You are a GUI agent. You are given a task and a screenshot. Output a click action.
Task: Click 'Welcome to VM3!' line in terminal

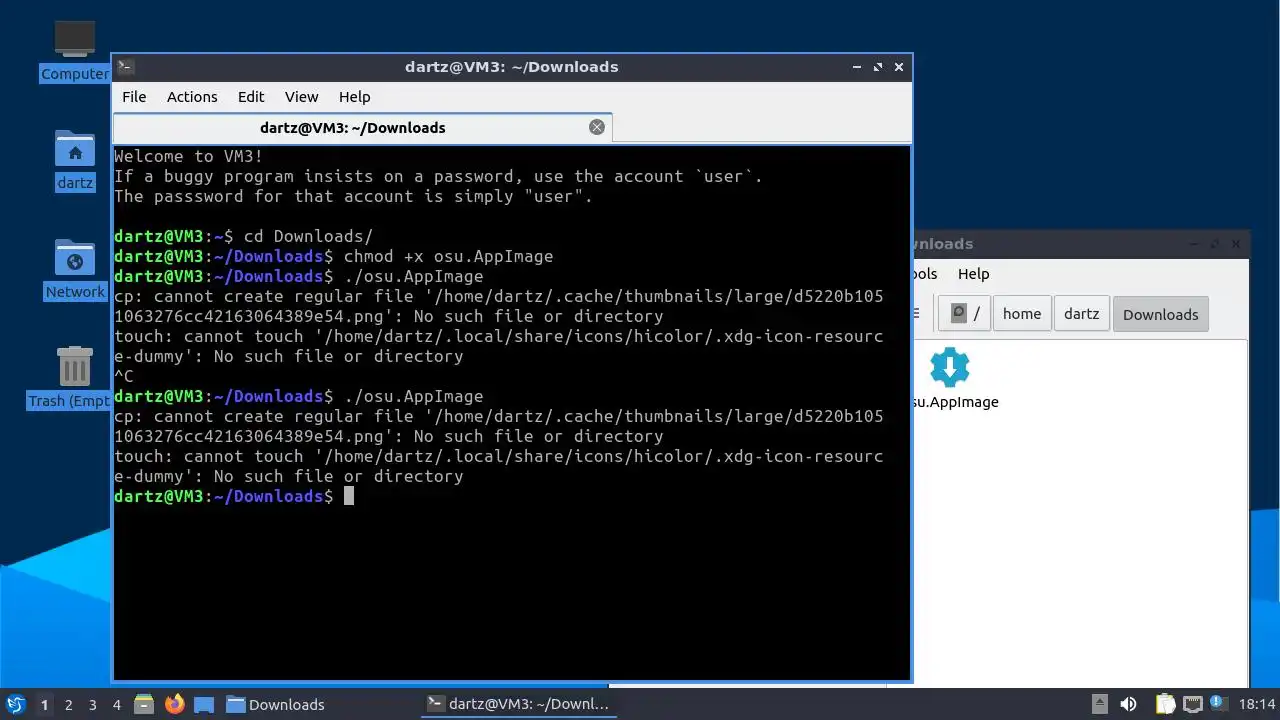pos(189,156)
